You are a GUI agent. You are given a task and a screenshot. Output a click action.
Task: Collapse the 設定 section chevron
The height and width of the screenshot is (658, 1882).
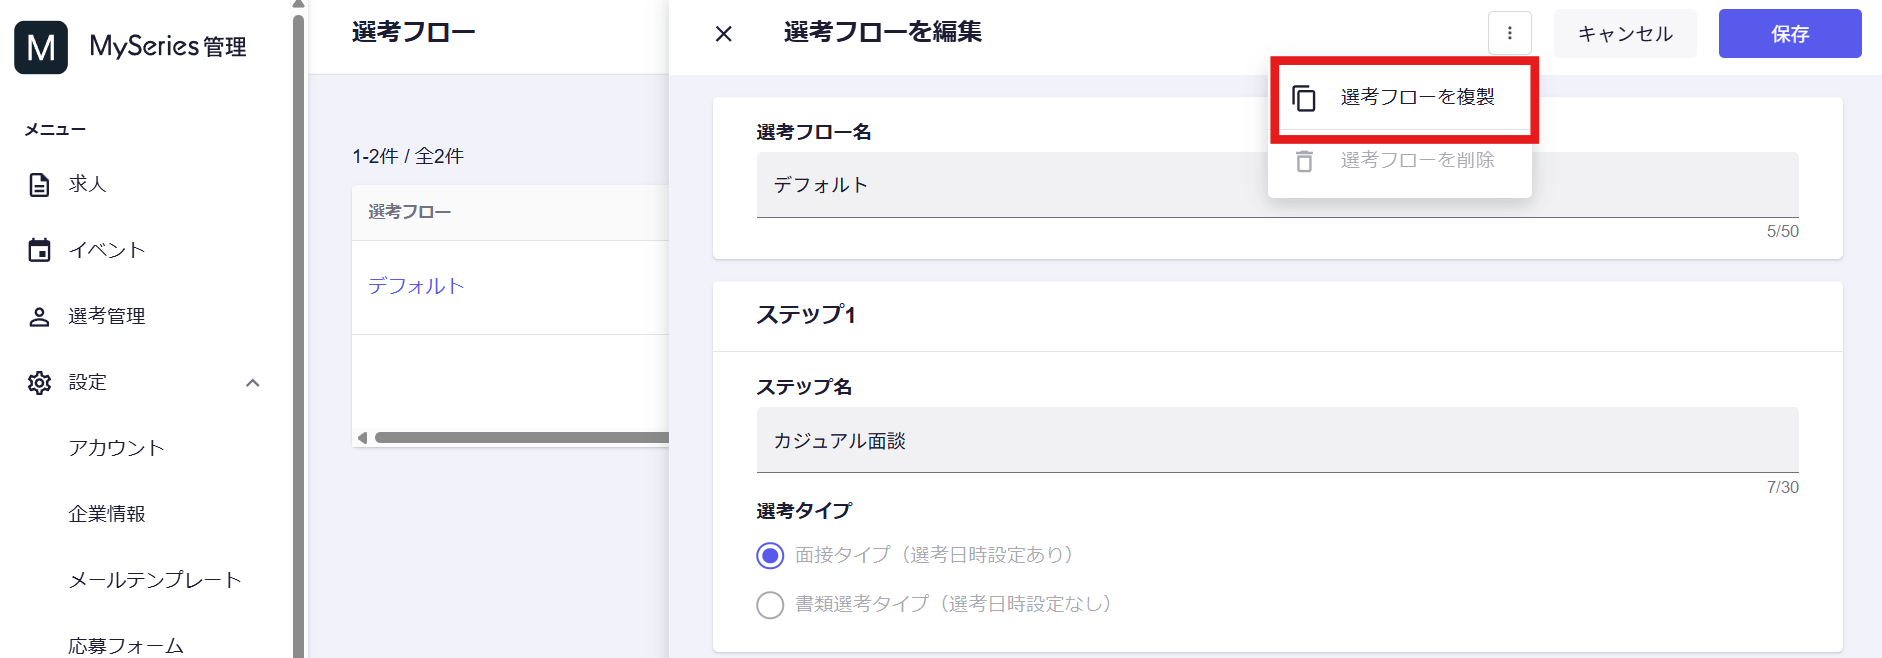(253, 382)
